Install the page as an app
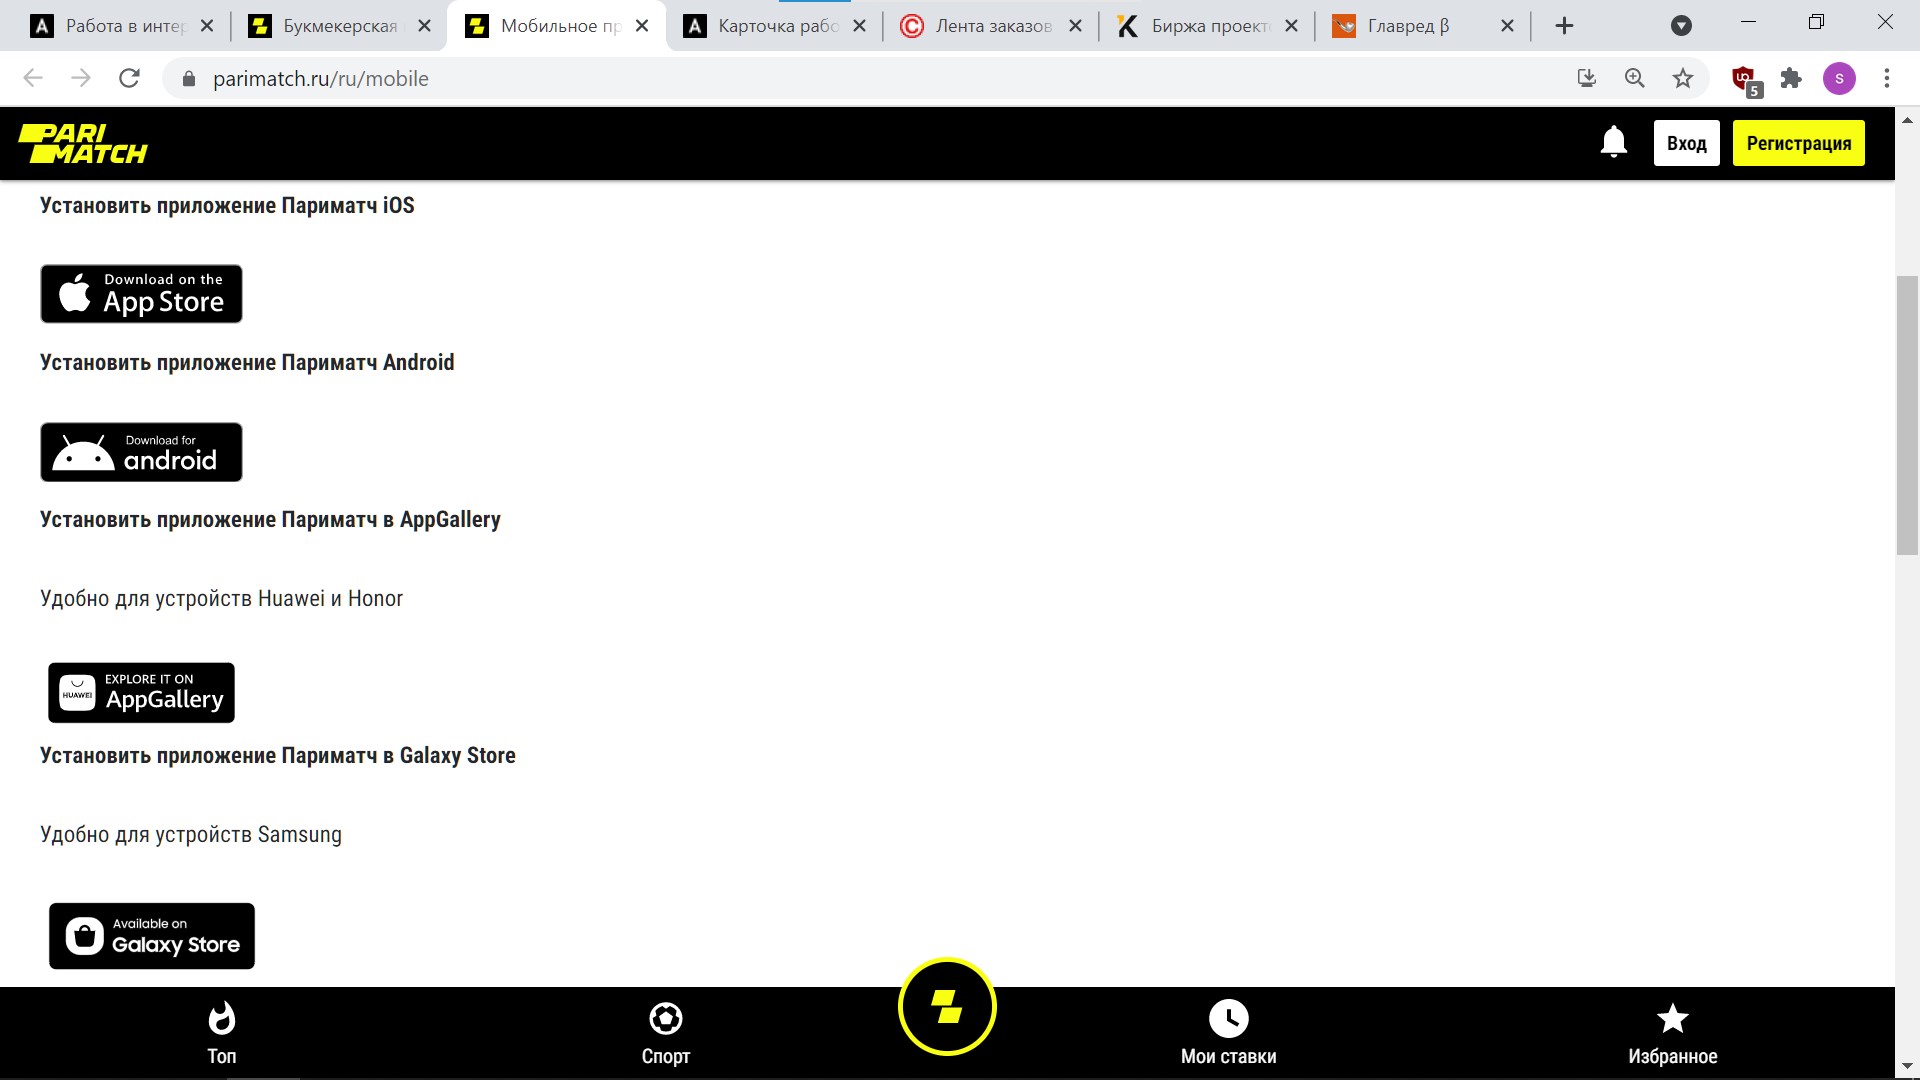This screenshot has width=1920, height=1080. pos(1586,78)
